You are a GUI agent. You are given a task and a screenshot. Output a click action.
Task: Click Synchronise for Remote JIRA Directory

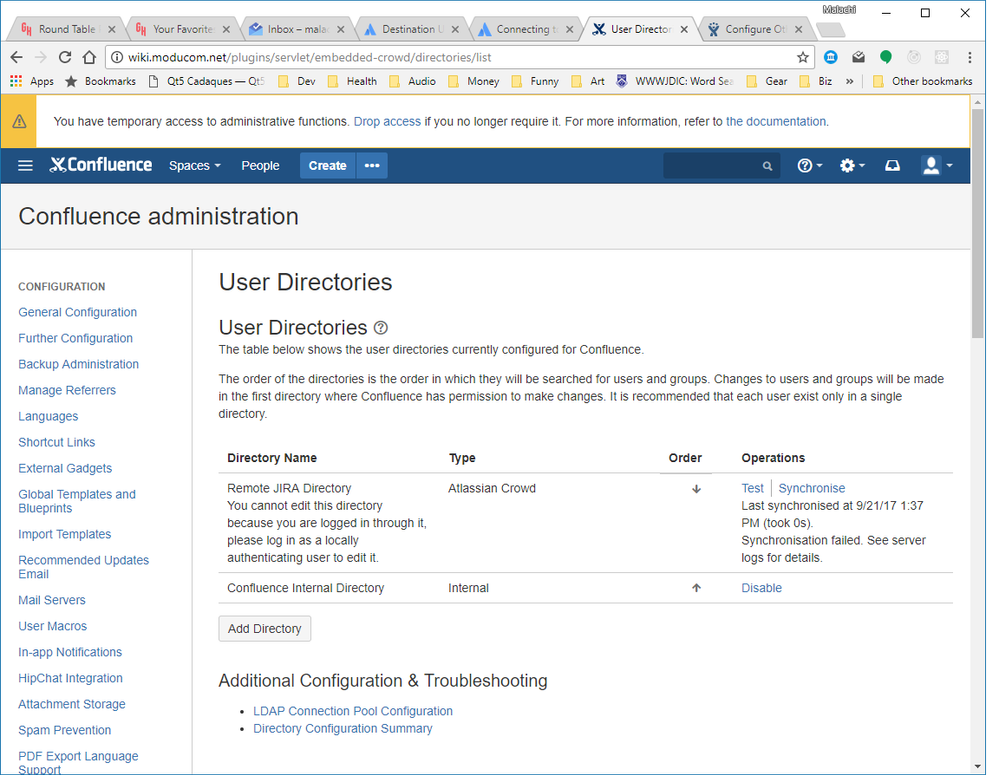(x=812, y=489)
